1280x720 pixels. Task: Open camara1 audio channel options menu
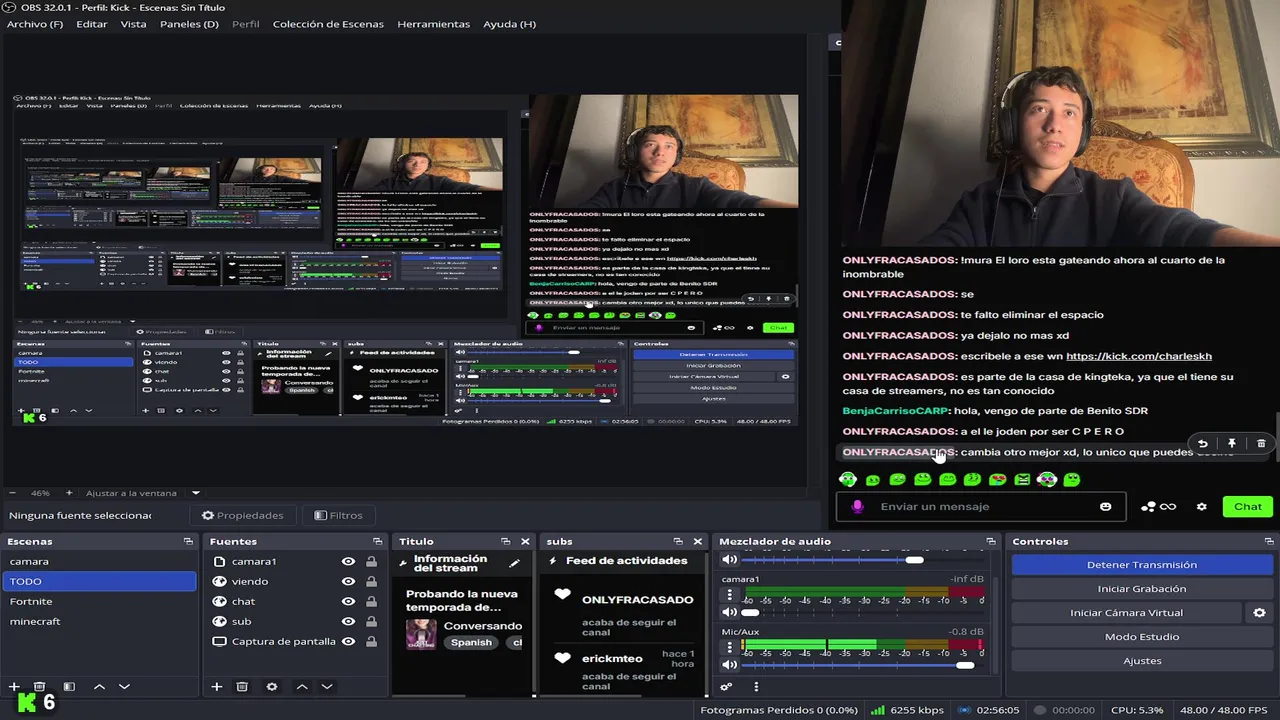click(729, 595)
